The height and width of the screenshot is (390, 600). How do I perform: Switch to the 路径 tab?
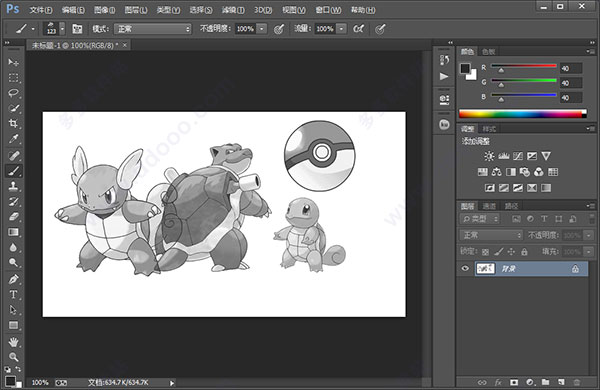(x=511, y=206)
